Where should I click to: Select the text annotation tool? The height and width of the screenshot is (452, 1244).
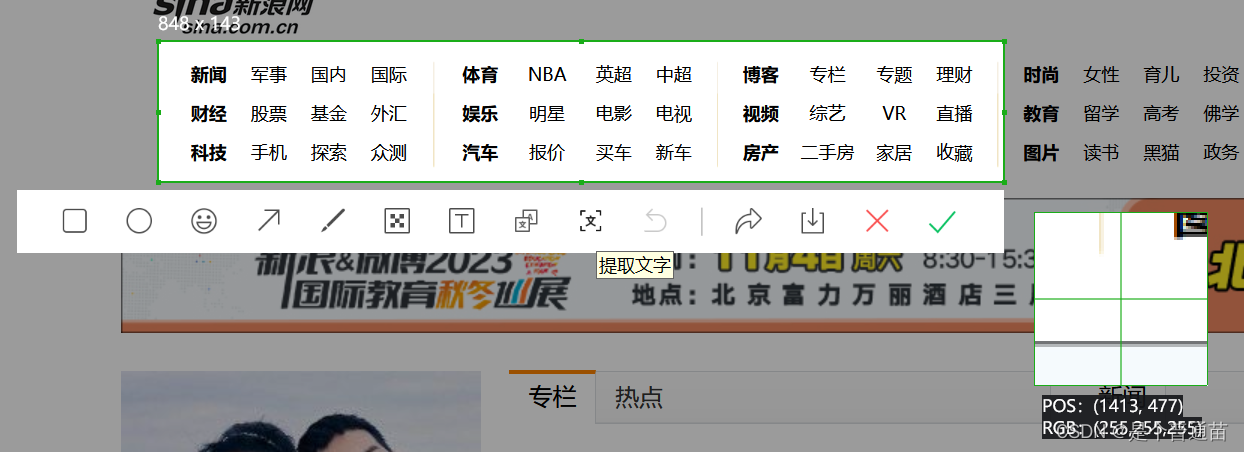(461, 221)
